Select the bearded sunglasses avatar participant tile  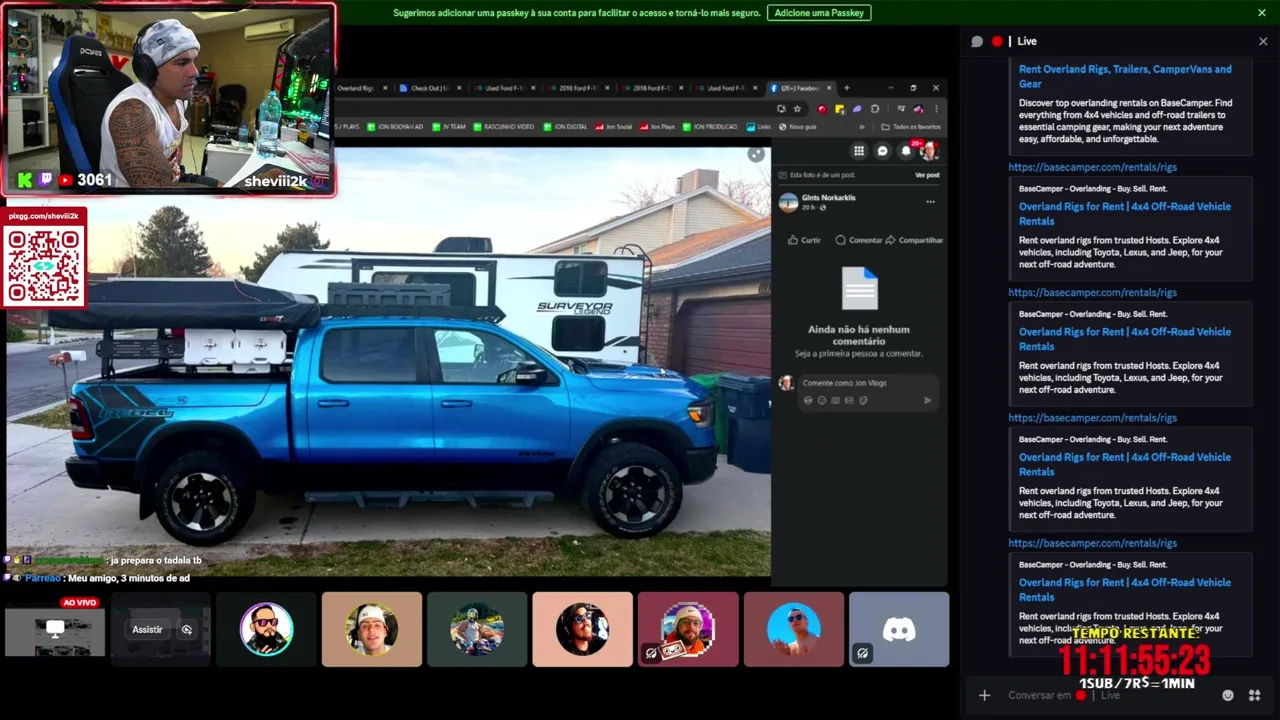click(266, 629)
